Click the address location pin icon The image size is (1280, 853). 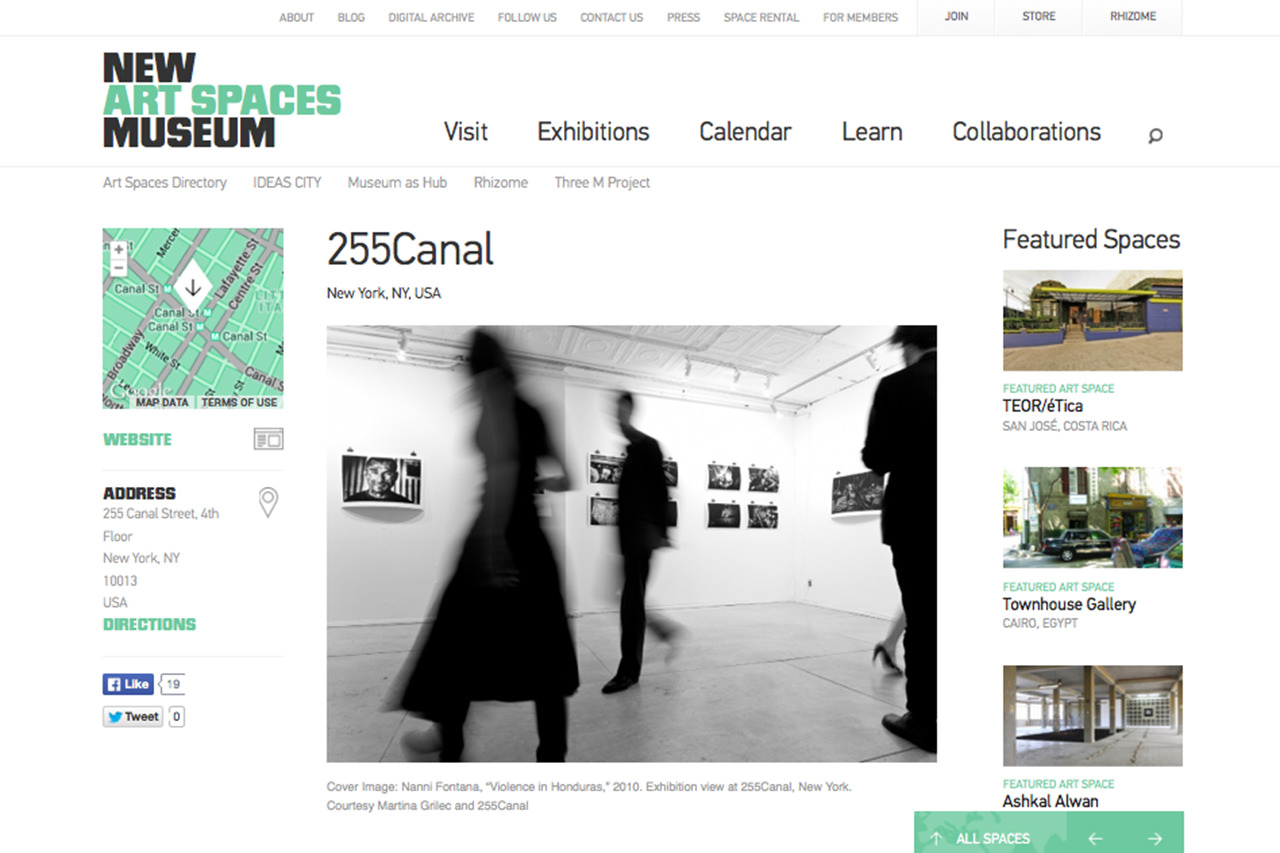(x=268, y=502)
